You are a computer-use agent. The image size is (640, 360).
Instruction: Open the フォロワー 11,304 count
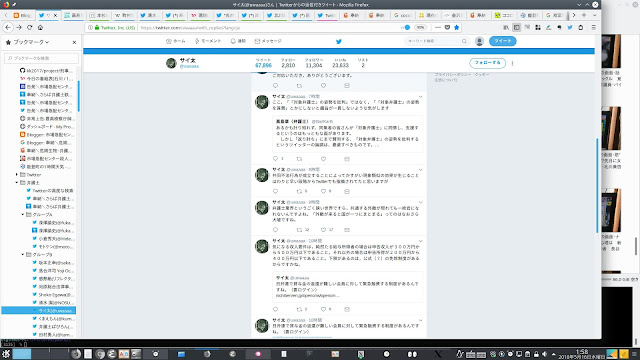pyautogui.click(x=313, y=63)
